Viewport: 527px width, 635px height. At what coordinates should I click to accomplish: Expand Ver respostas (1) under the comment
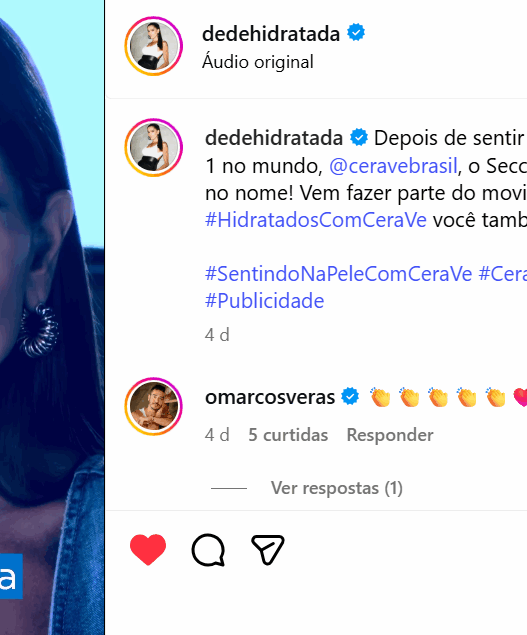click(337, 488)
